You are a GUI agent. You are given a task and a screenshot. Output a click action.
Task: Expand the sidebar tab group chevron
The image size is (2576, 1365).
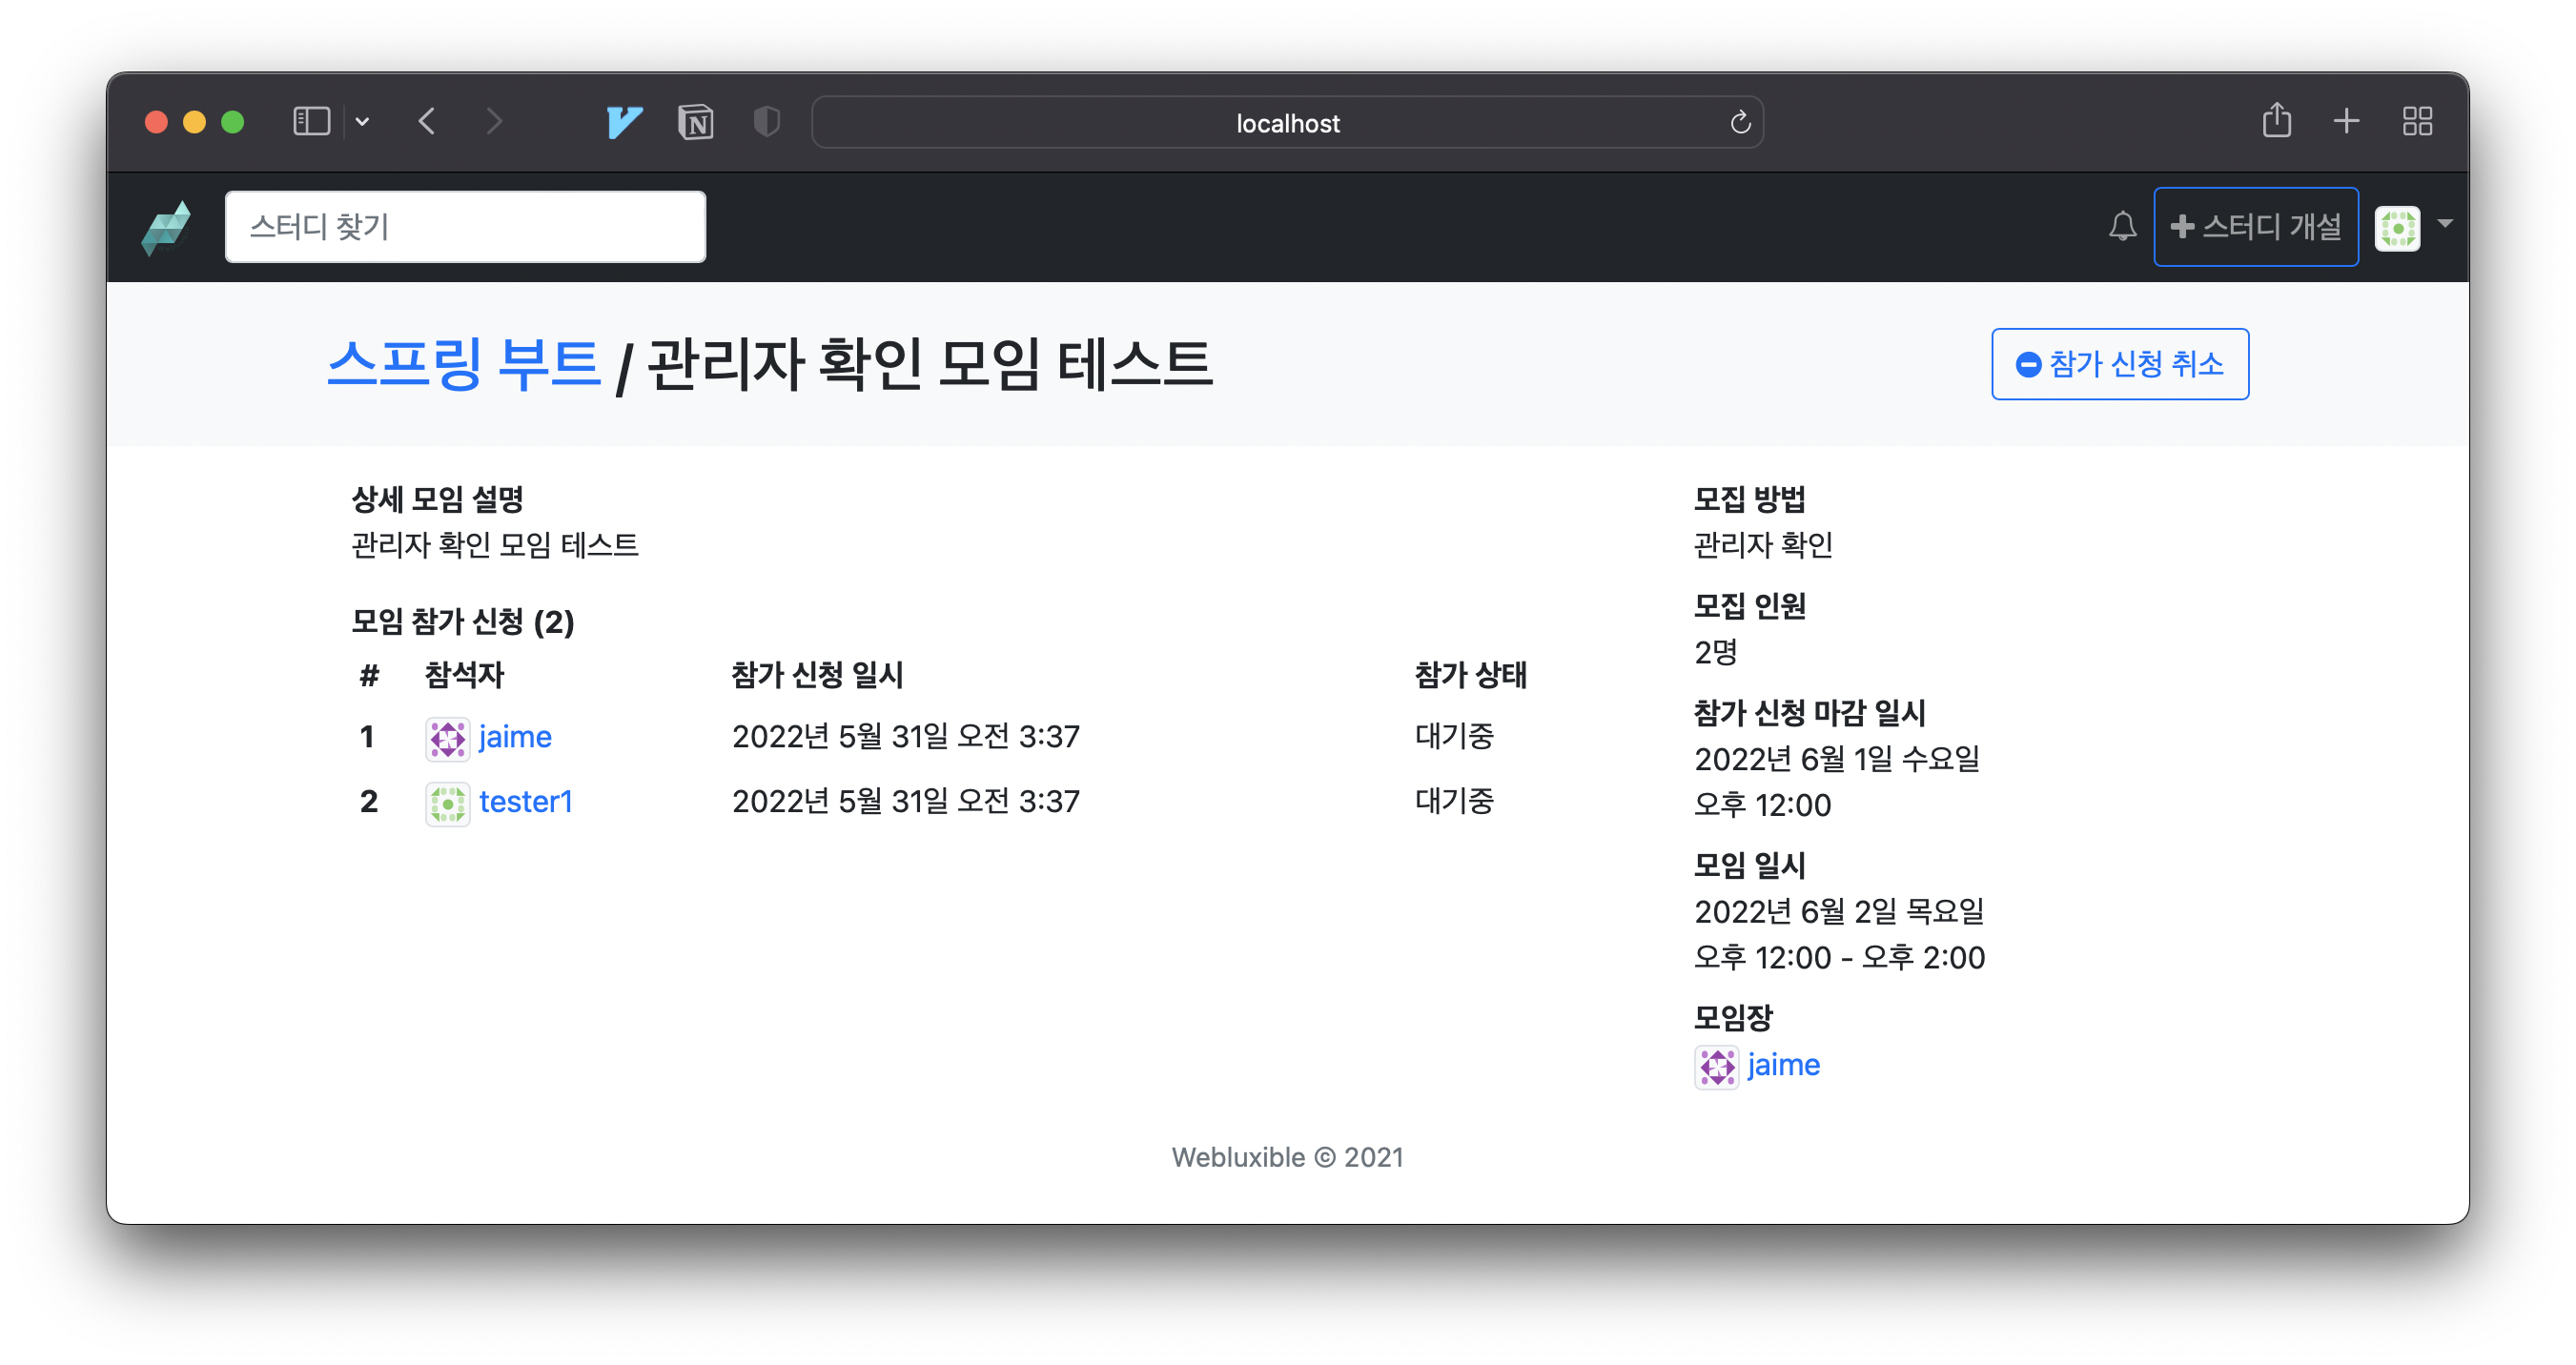click(362, 122)
